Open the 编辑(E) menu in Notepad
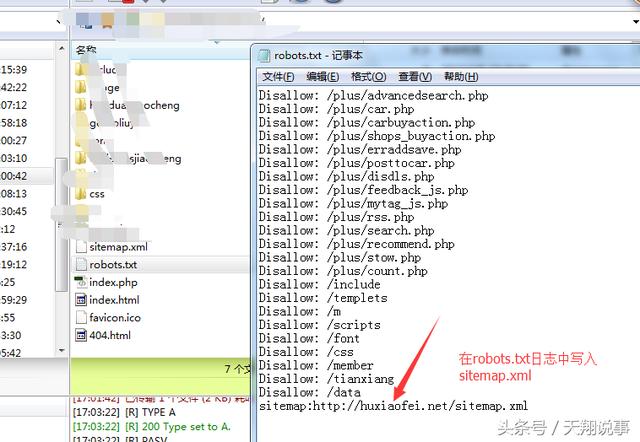This screenshot has width=640, height=442. tap(322, 77)
